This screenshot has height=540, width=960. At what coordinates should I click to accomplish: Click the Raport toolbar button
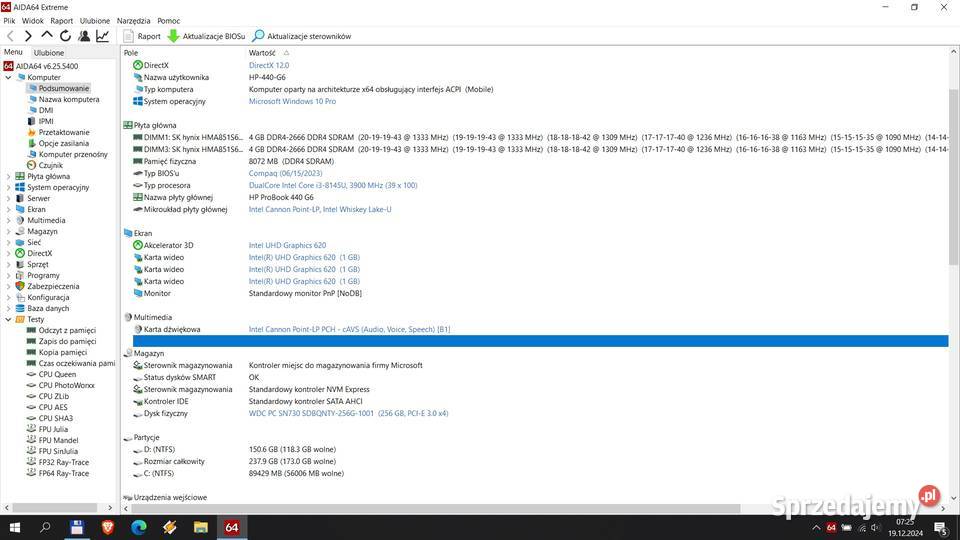[142, 36]
